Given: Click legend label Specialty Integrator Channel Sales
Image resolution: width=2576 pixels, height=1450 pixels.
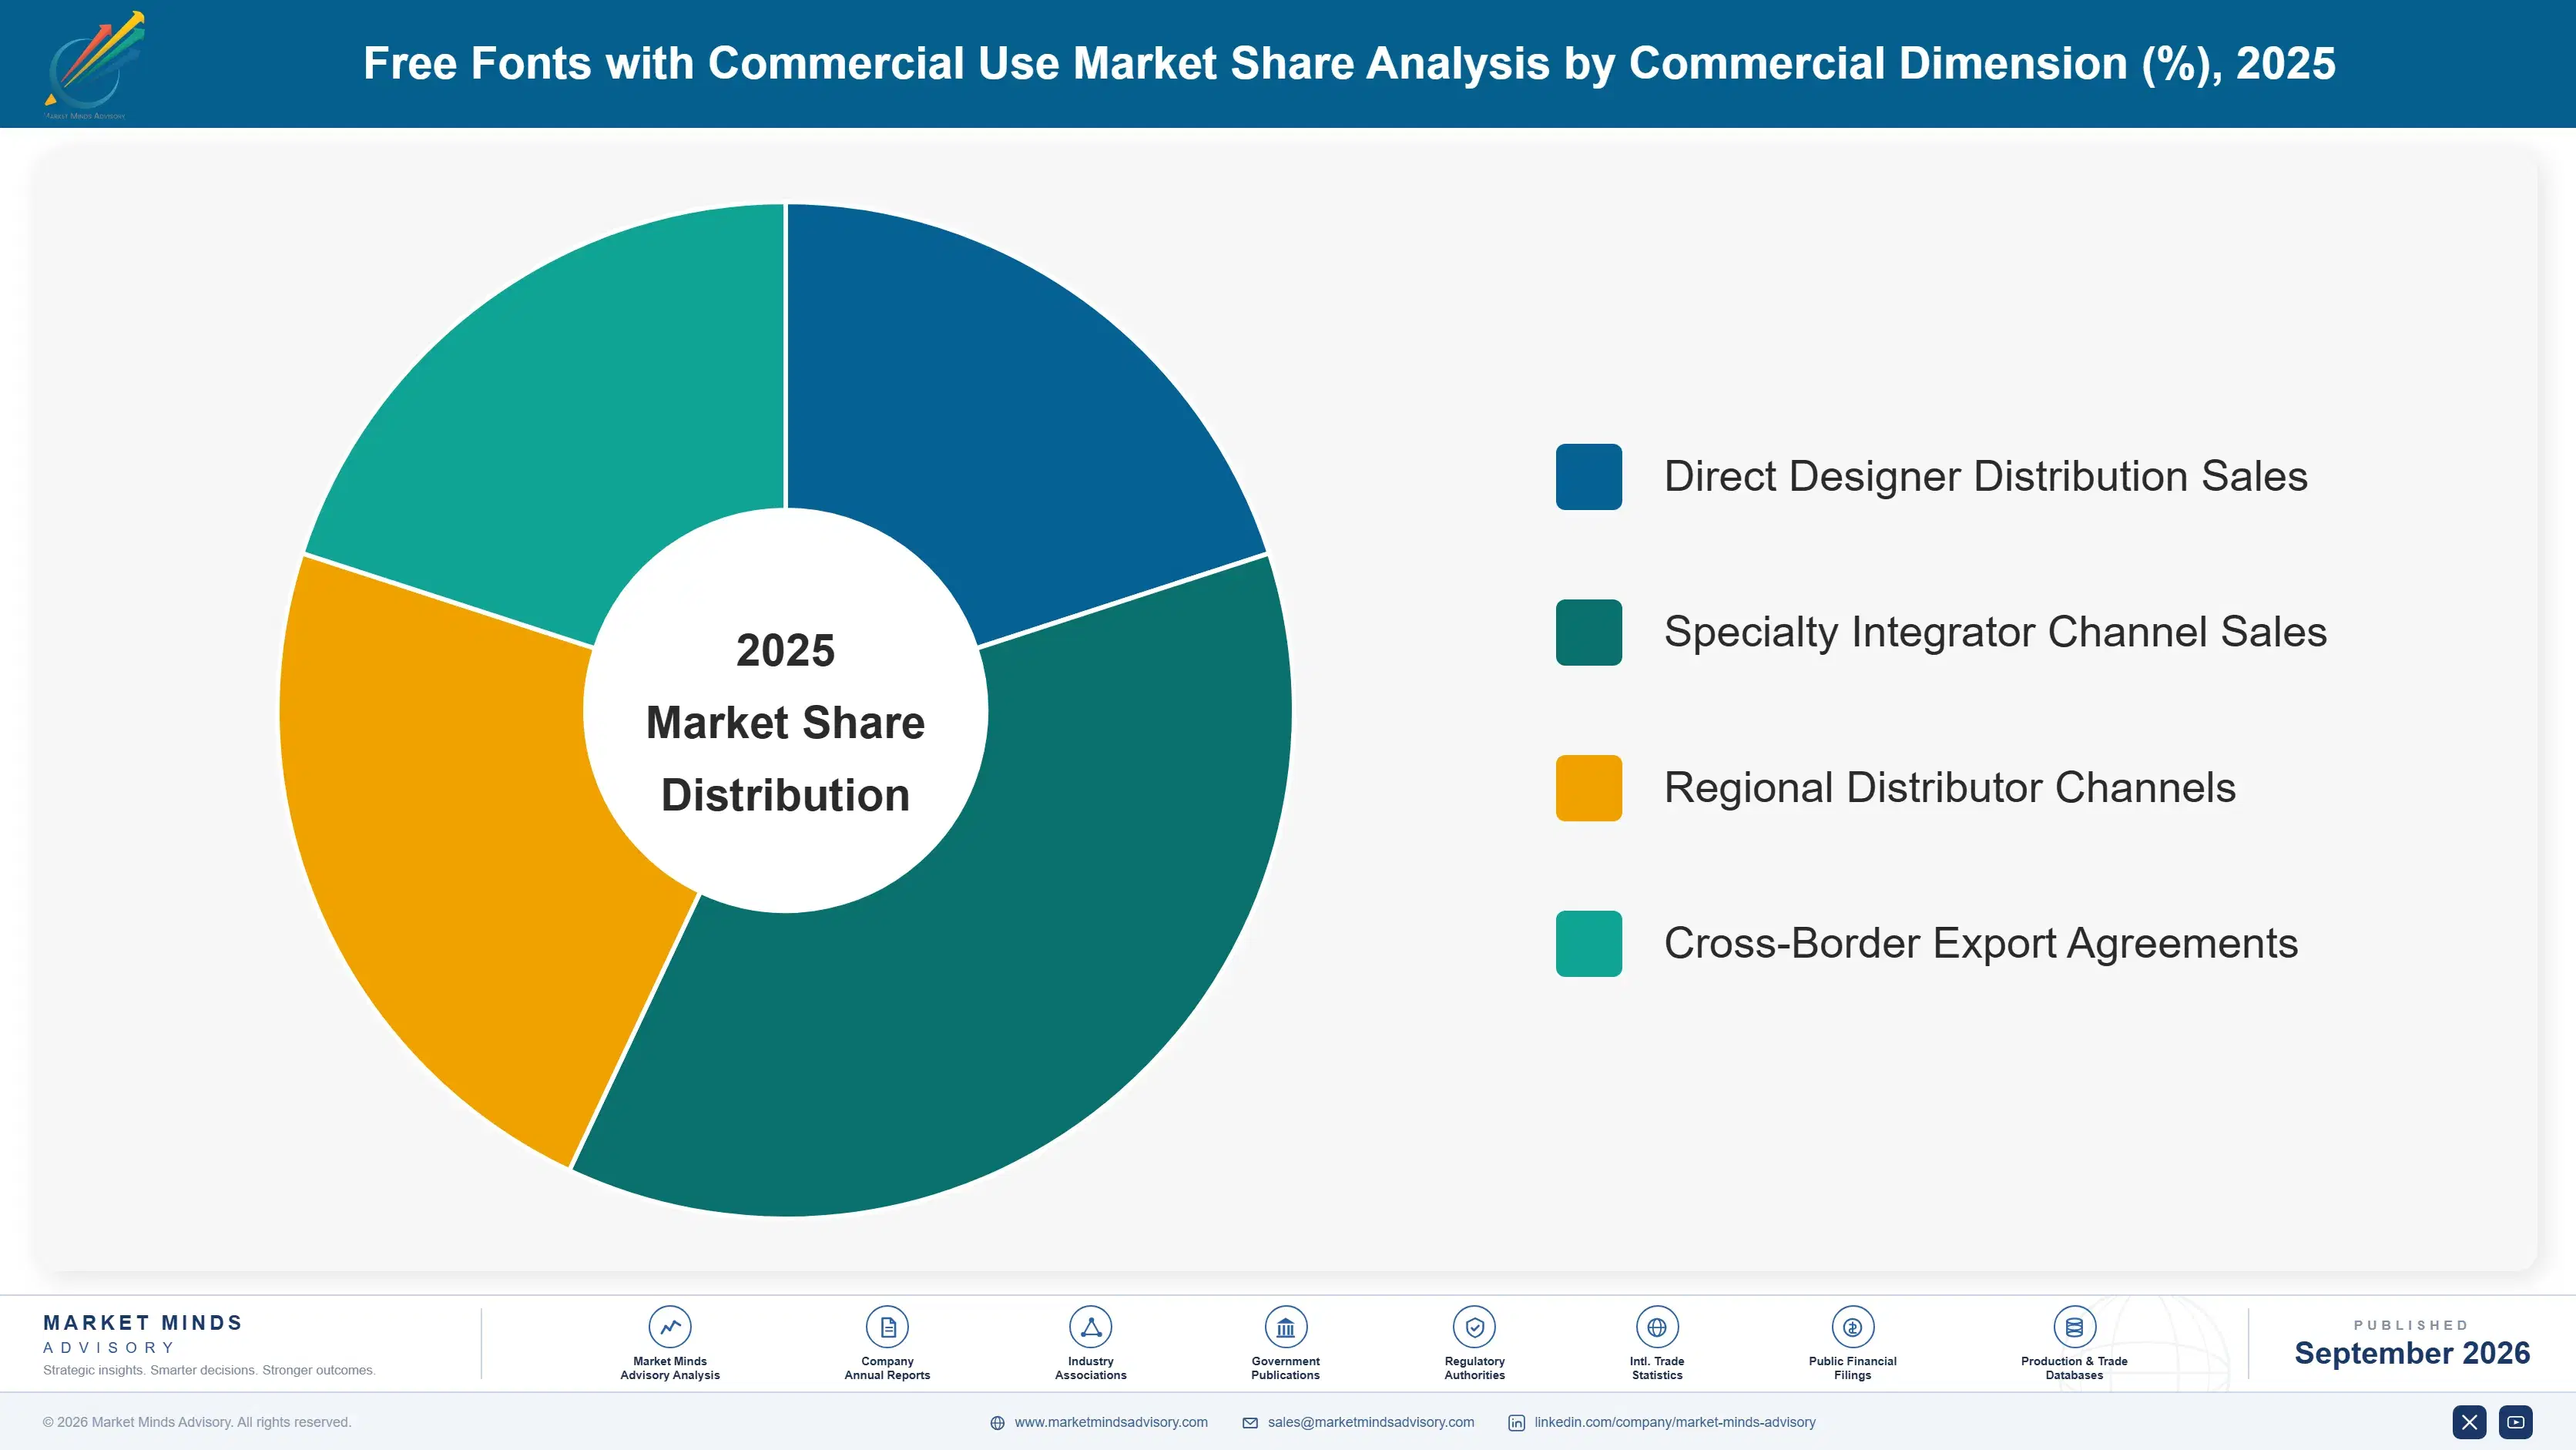Looking at the screenshot, I should coord(1995,632).
